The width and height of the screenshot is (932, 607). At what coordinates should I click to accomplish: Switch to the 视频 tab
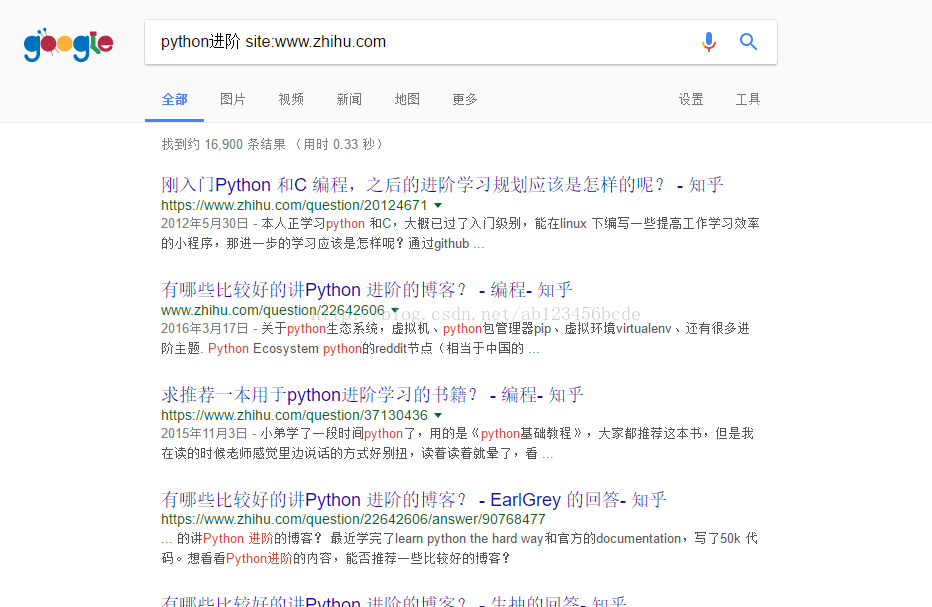[x=291, y=99]
